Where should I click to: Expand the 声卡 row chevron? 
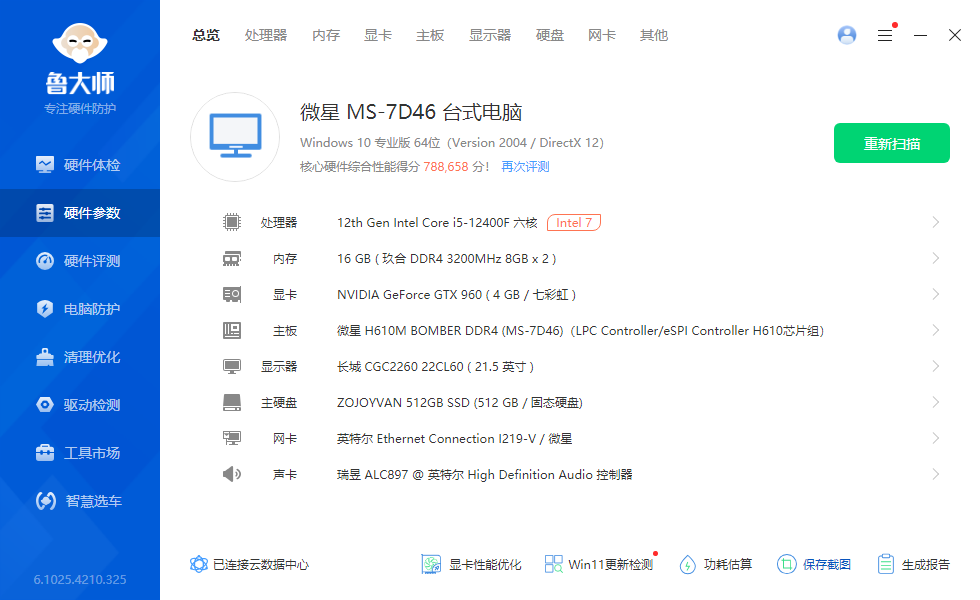point(936,474)
